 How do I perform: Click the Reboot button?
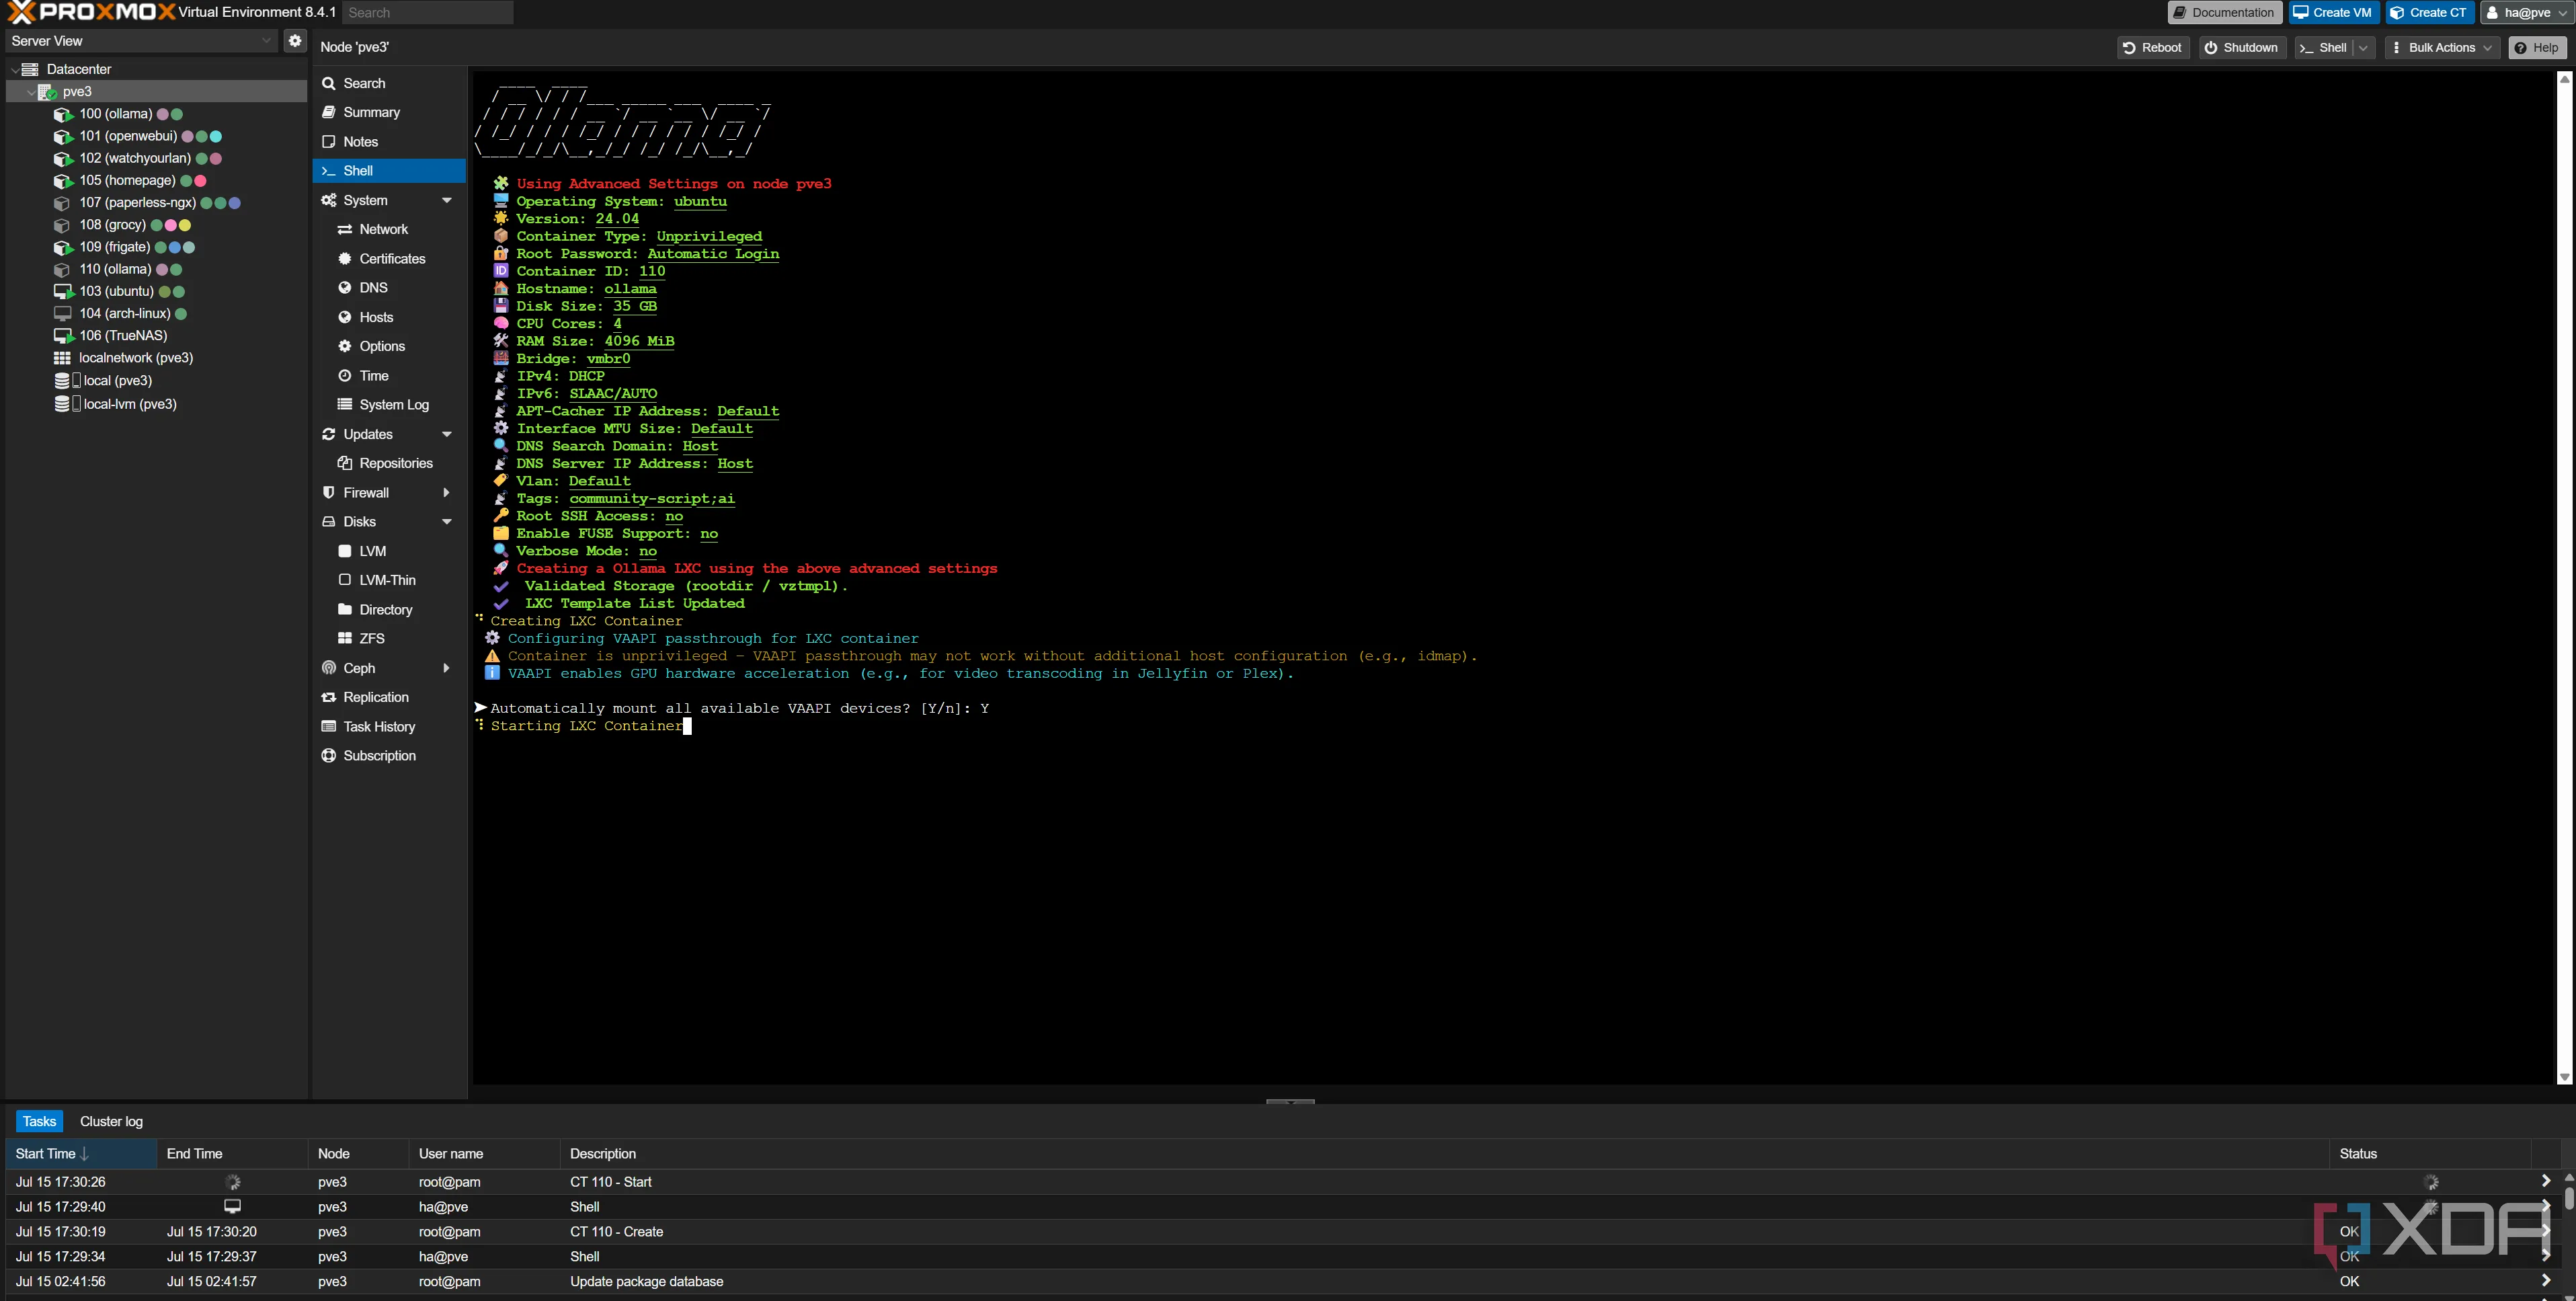[2153, 48]
